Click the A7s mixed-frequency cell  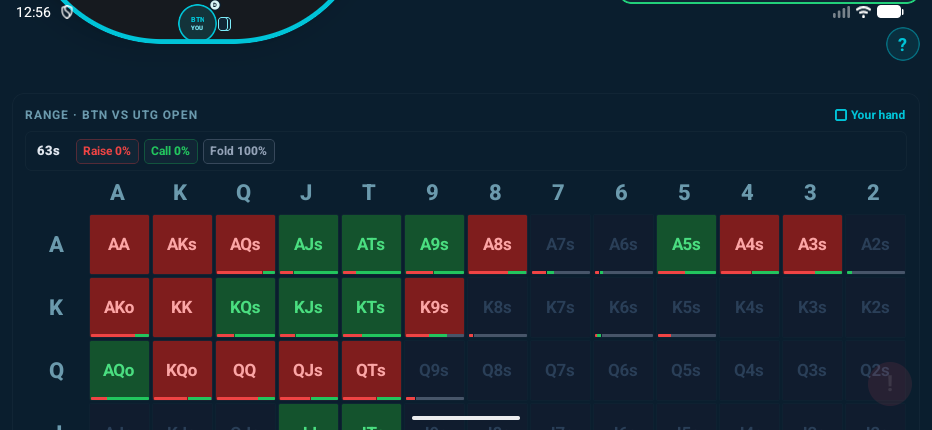pyautogui.click(x=560, y=244)
